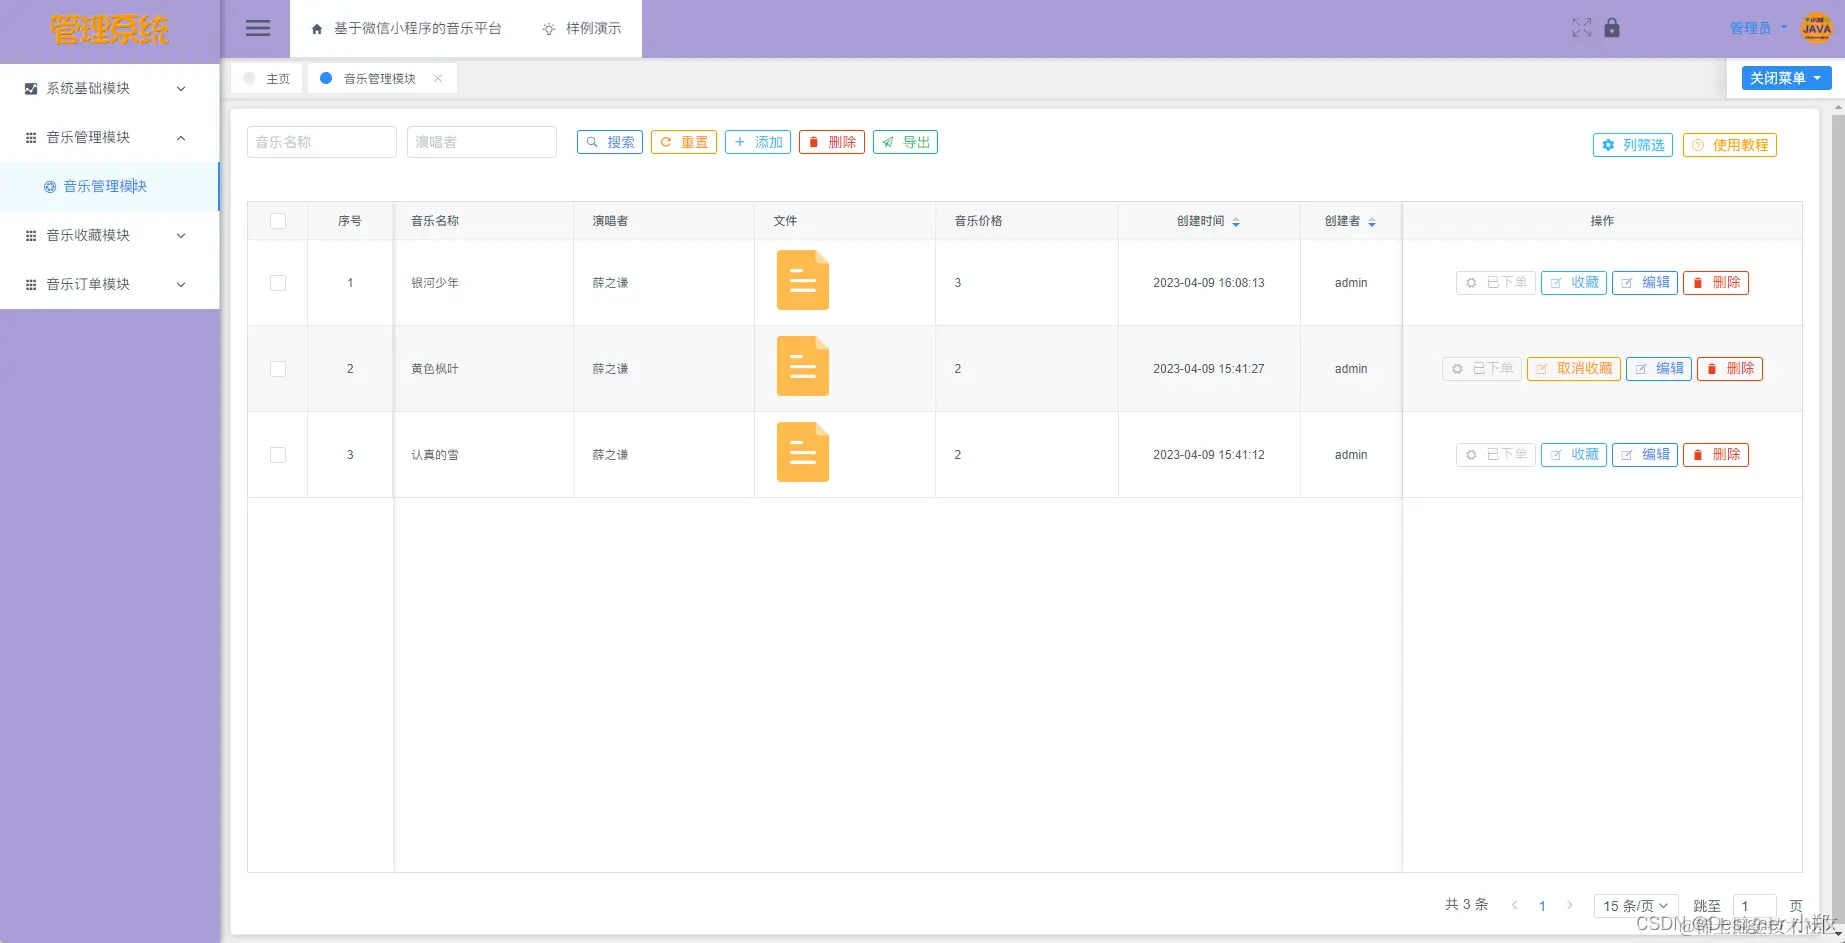This screenshot has width=1845, height=943.
Task: Go to previous page arrow
Action: pos(1515,905)
